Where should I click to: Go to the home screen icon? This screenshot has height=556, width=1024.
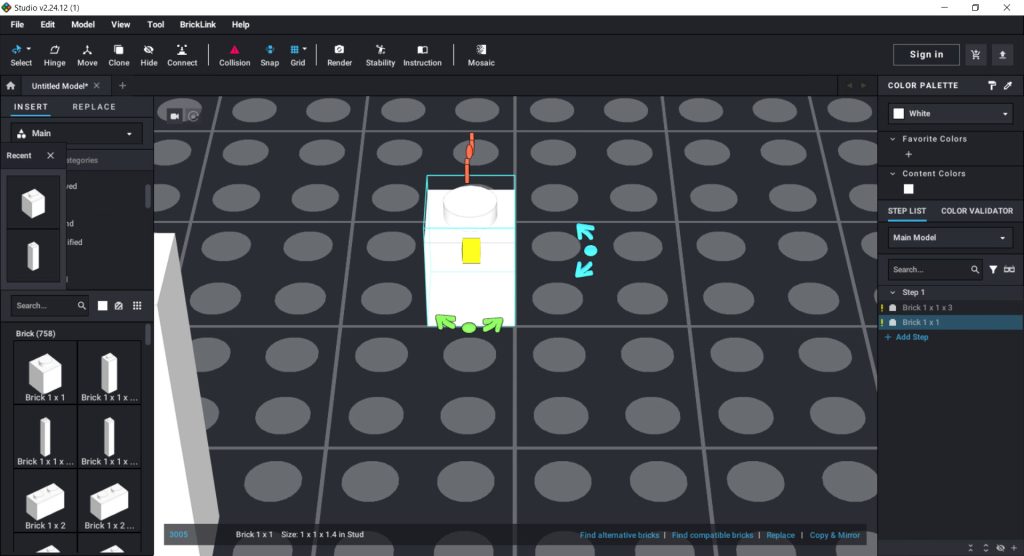pos(10,86)
